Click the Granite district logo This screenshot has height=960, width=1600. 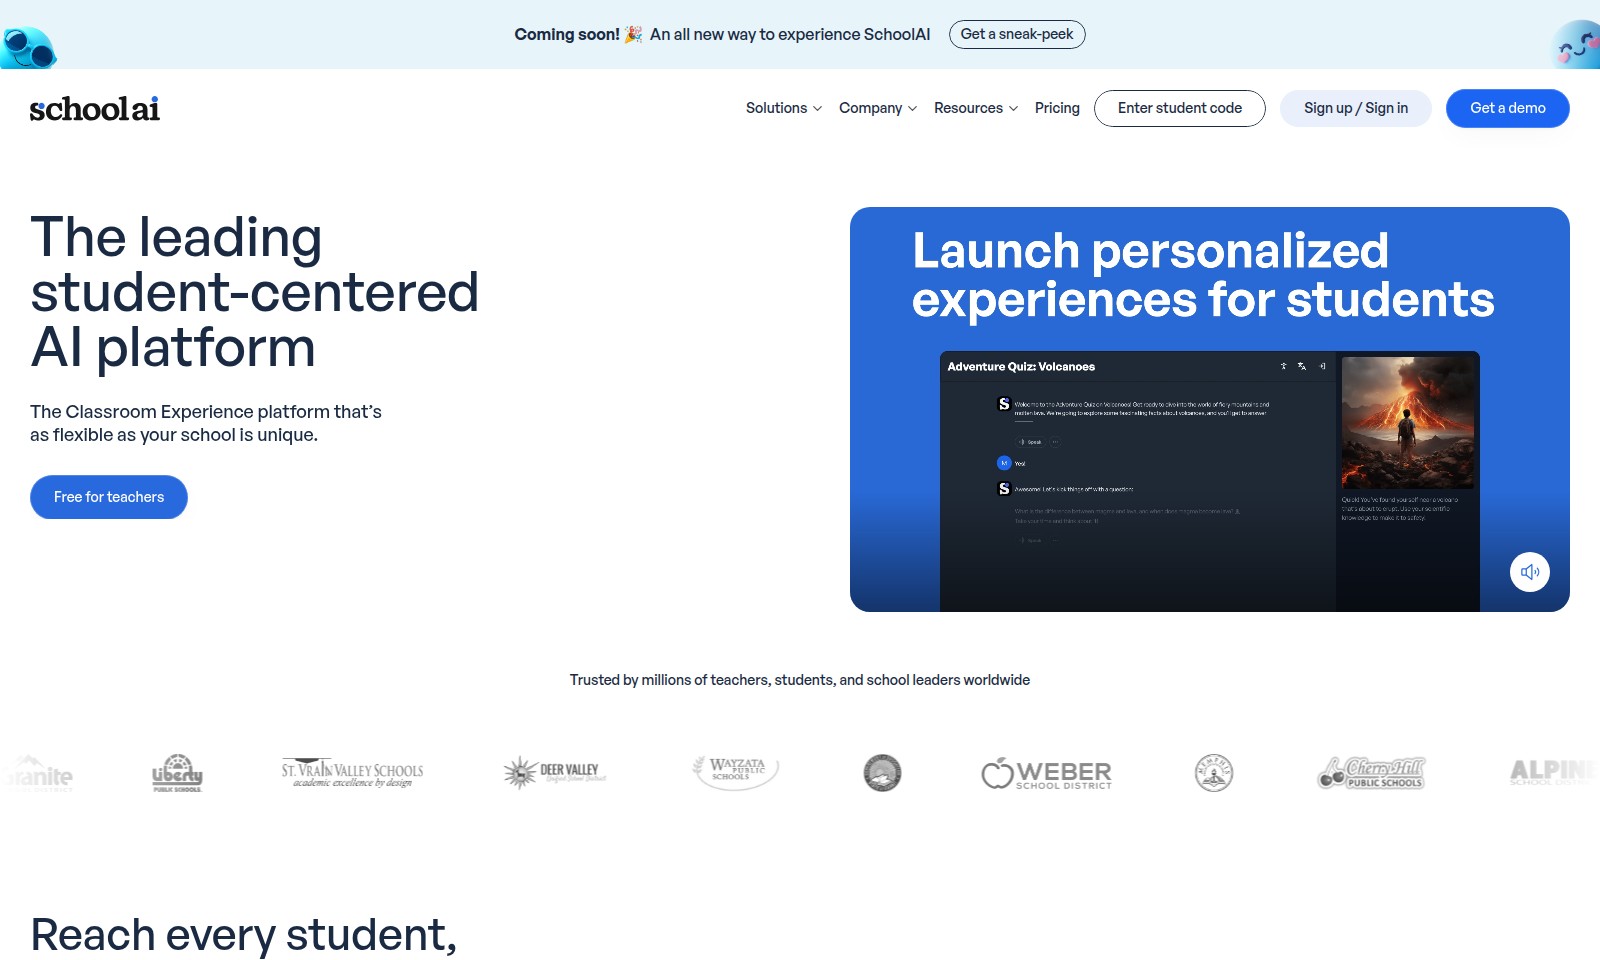click(x=38, y=773)
